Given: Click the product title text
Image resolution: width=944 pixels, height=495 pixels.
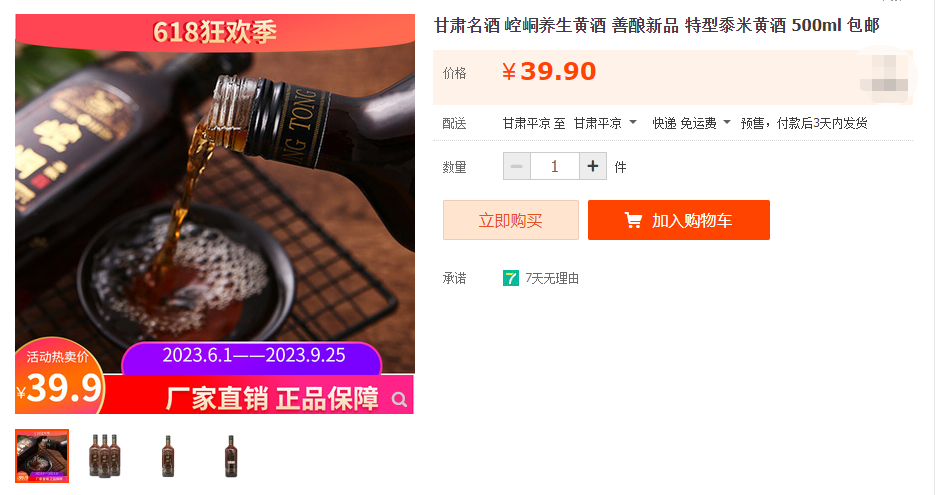Looking at the screenshot, I should tap(657, 25).
